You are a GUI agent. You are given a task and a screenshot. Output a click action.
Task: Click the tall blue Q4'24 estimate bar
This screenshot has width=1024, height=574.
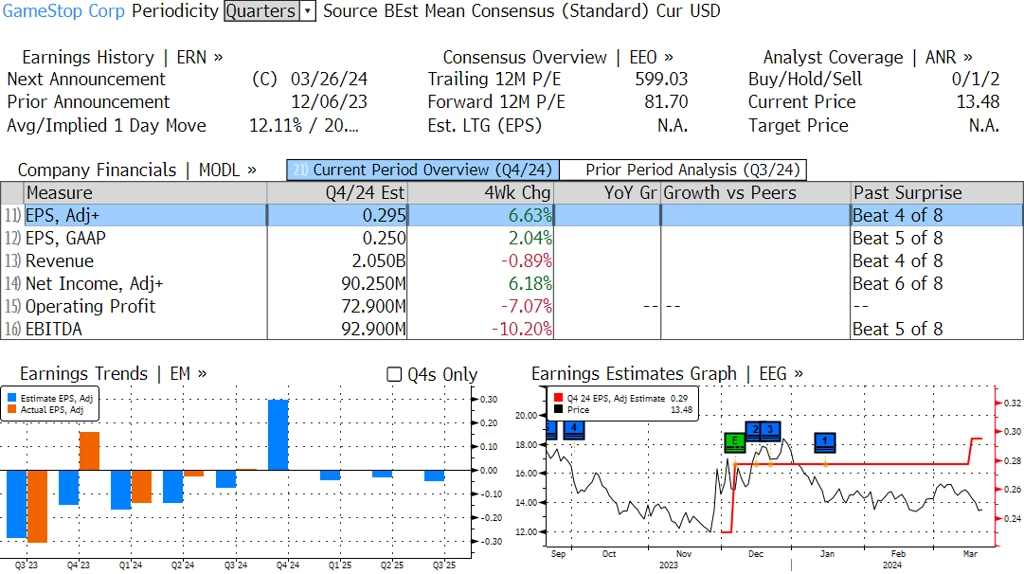(x=278, y=435)
